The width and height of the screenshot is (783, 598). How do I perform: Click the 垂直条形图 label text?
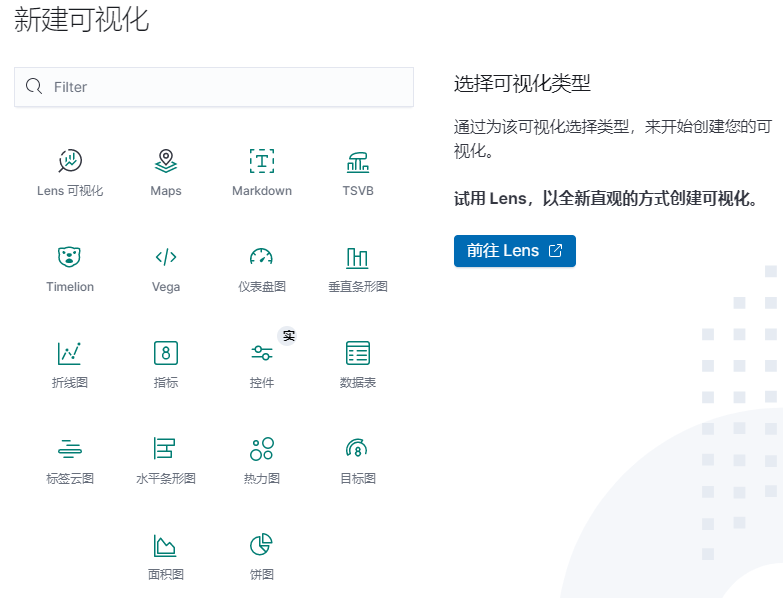[358, 287]
